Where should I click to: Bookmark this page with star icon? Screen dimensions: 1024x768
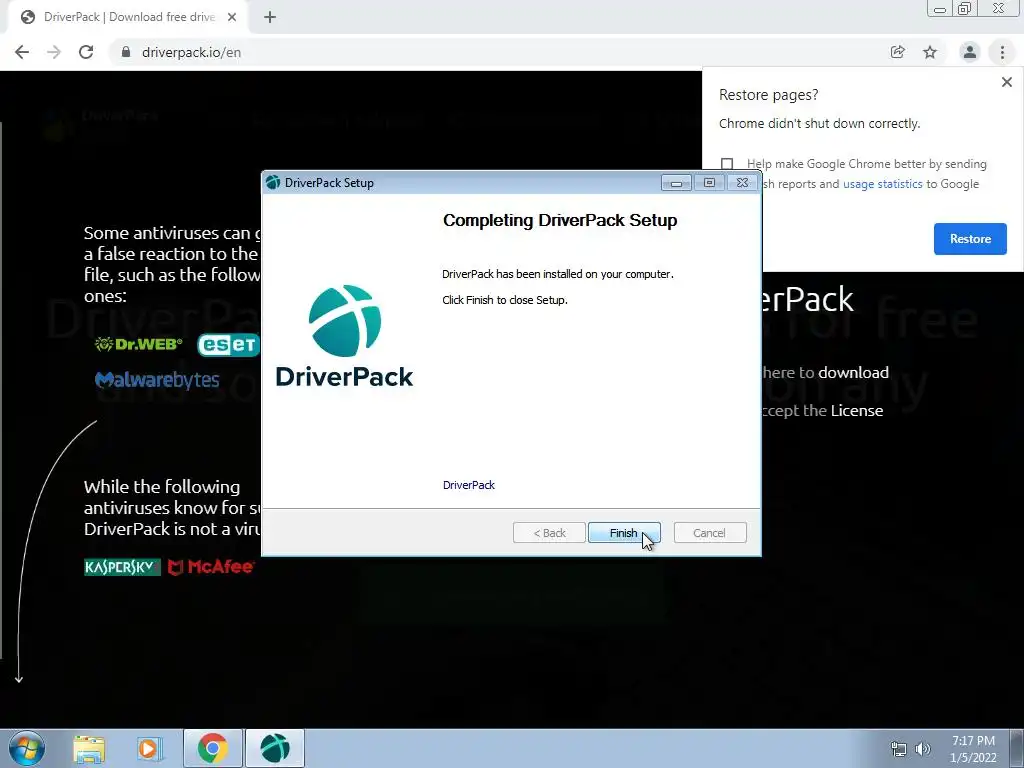tap(930, 52)
